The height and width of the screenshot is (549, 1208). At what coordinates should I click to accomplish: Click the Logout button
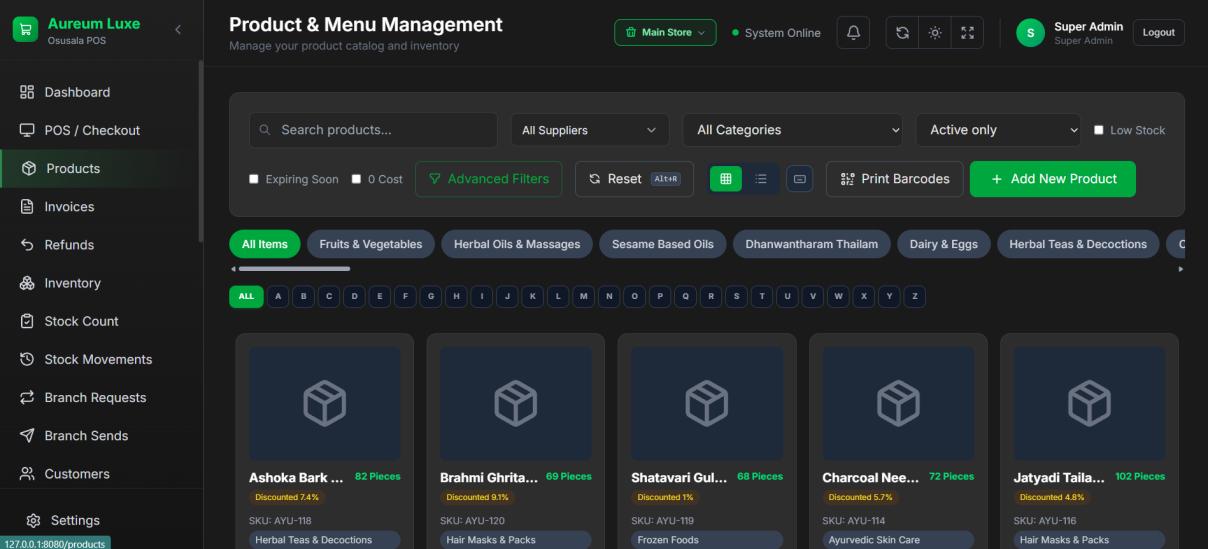(1159, 32)
